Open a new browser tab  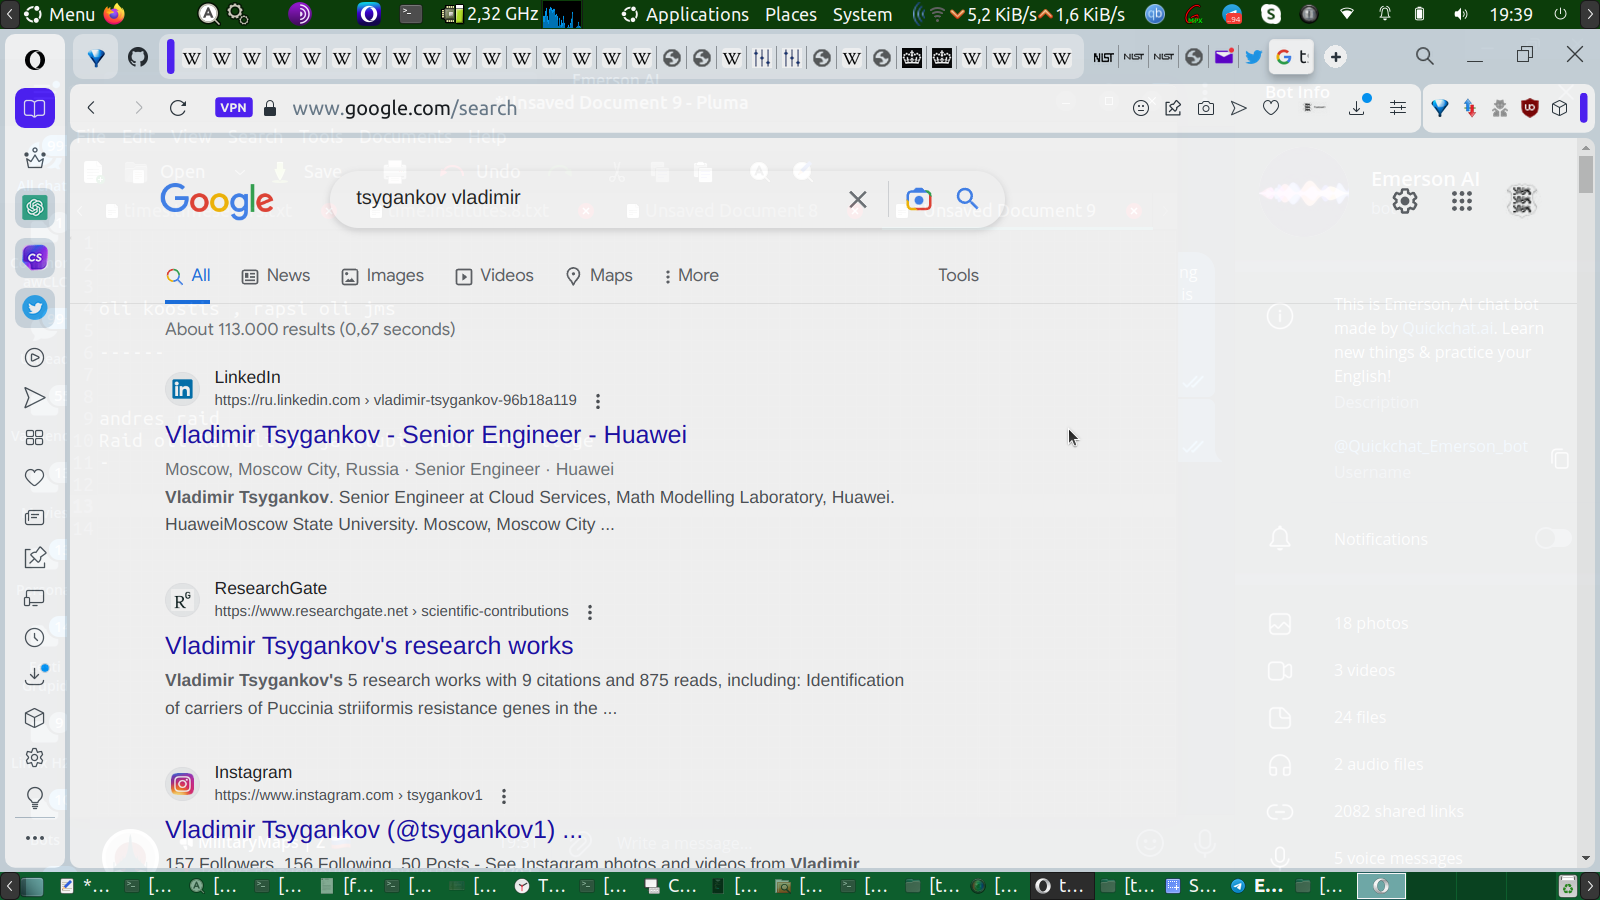pos(1336,57)
